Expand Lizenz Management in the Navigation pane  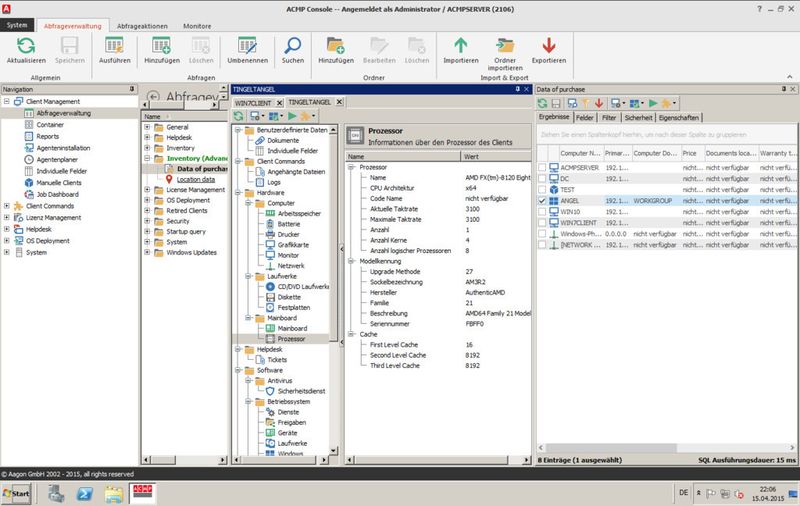coord(7,218)
